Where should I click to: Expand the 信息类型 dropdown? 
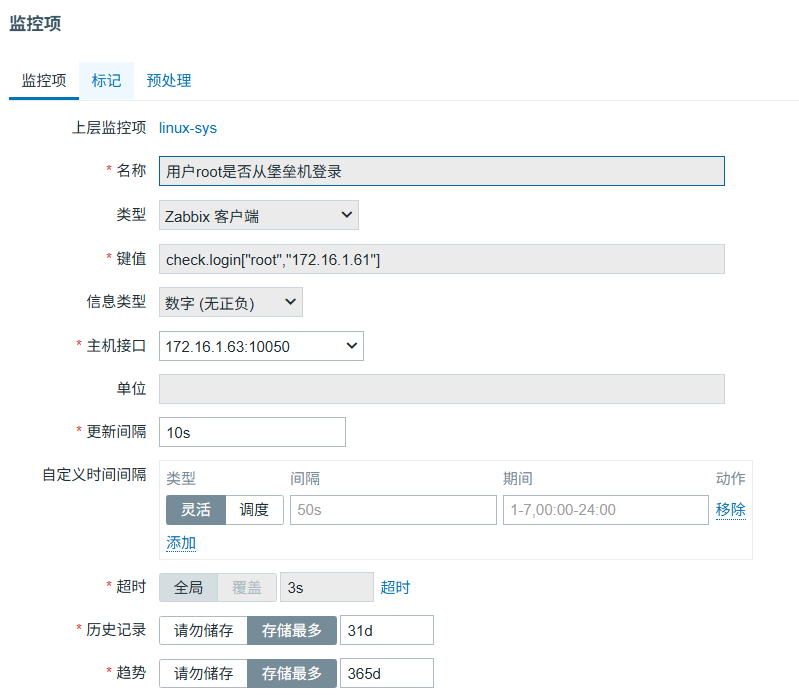[230, 302]
